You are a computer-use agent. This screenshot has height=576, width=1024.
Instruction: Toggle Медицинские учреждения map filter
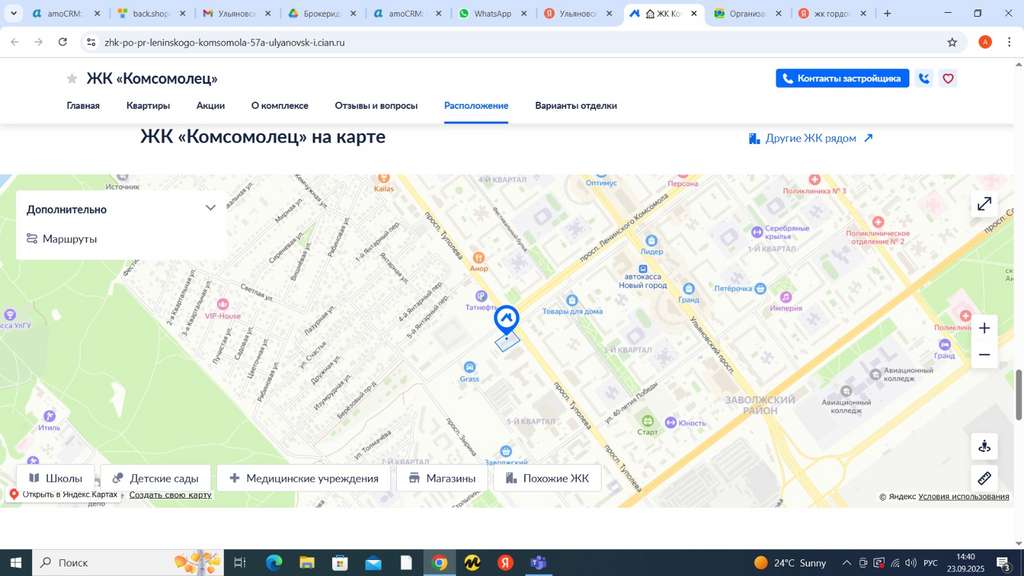point(303,478)
